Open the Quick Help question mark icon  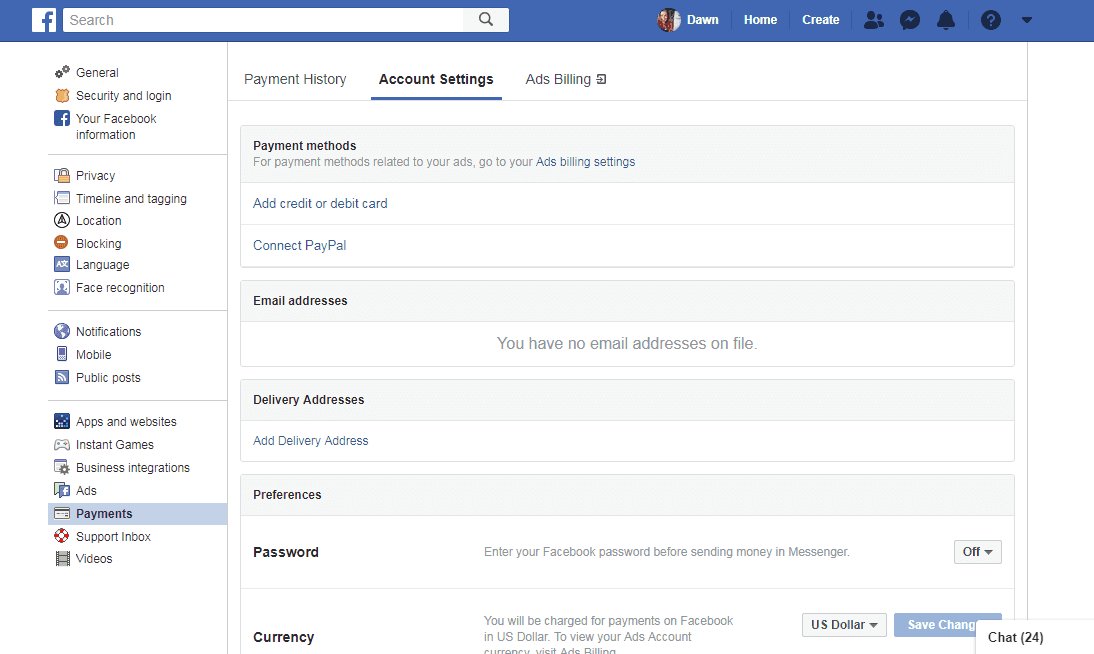pyautogui.click(x=990, y=20)
